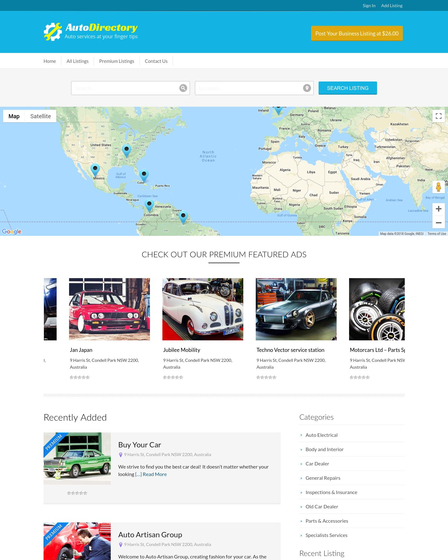Click the star rating under Jan Japan
This screenshot has height=560, width=448.
click(80, 377)
